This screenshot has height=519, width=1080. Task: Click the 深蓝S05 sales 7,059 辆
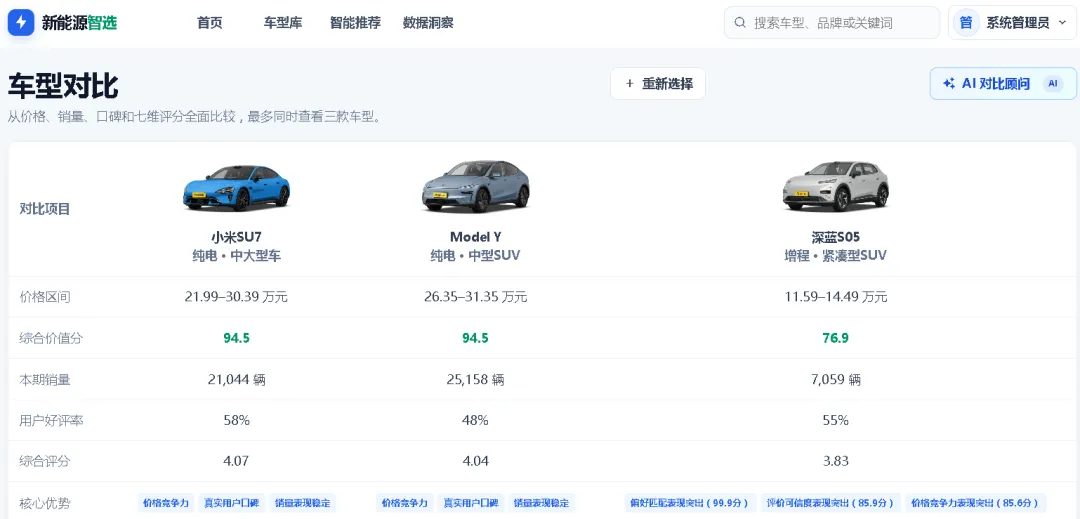coord(835,379)
